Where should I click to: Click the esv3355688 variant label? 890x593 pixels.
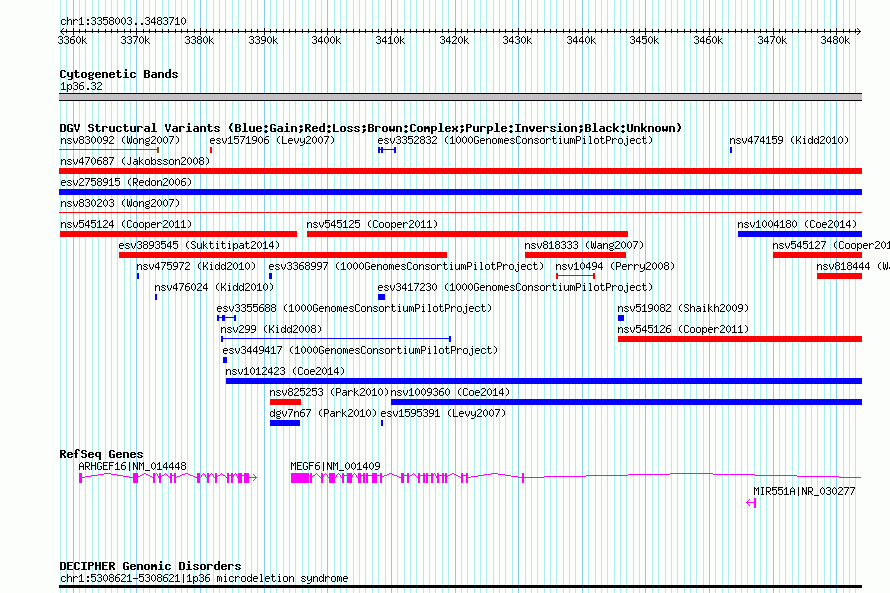[x=354, y=308]
